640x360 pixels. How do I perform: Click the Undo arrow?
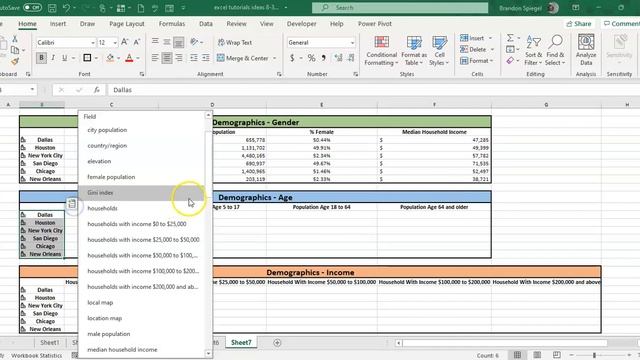click(66, 8)
